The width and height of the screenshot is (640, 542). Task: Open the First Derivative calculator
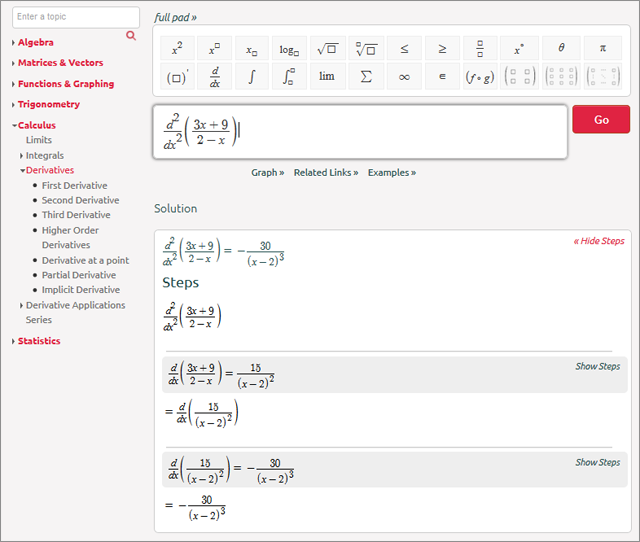tap(75, 186)
